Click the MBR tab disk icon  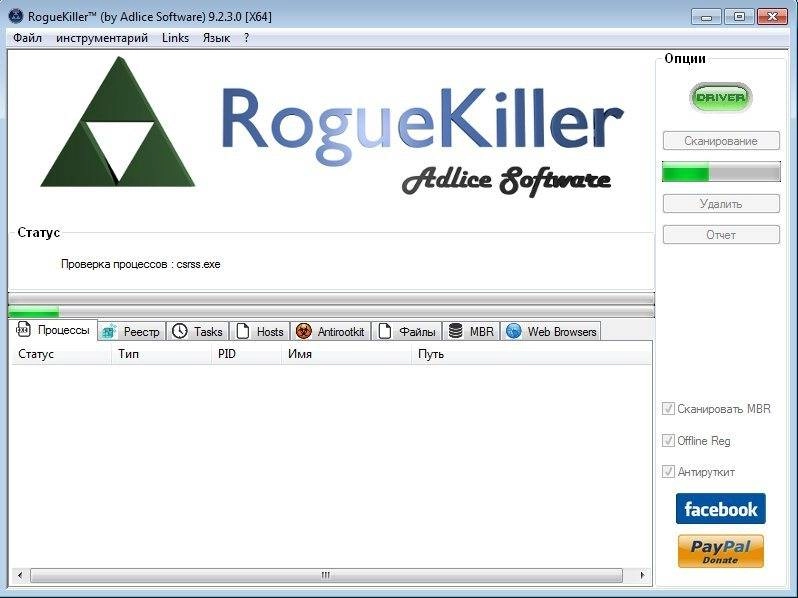455,331
